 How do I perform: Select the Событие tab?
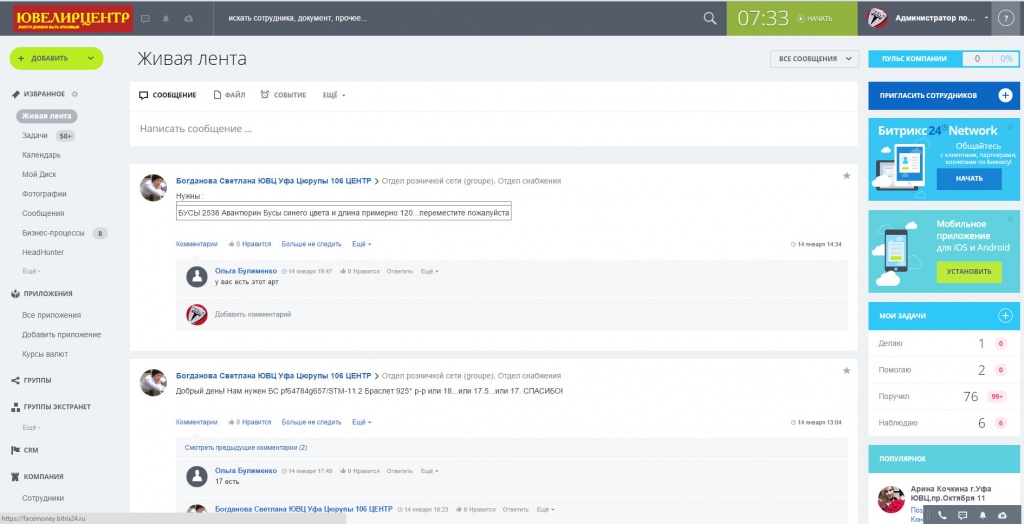(283, 95)
